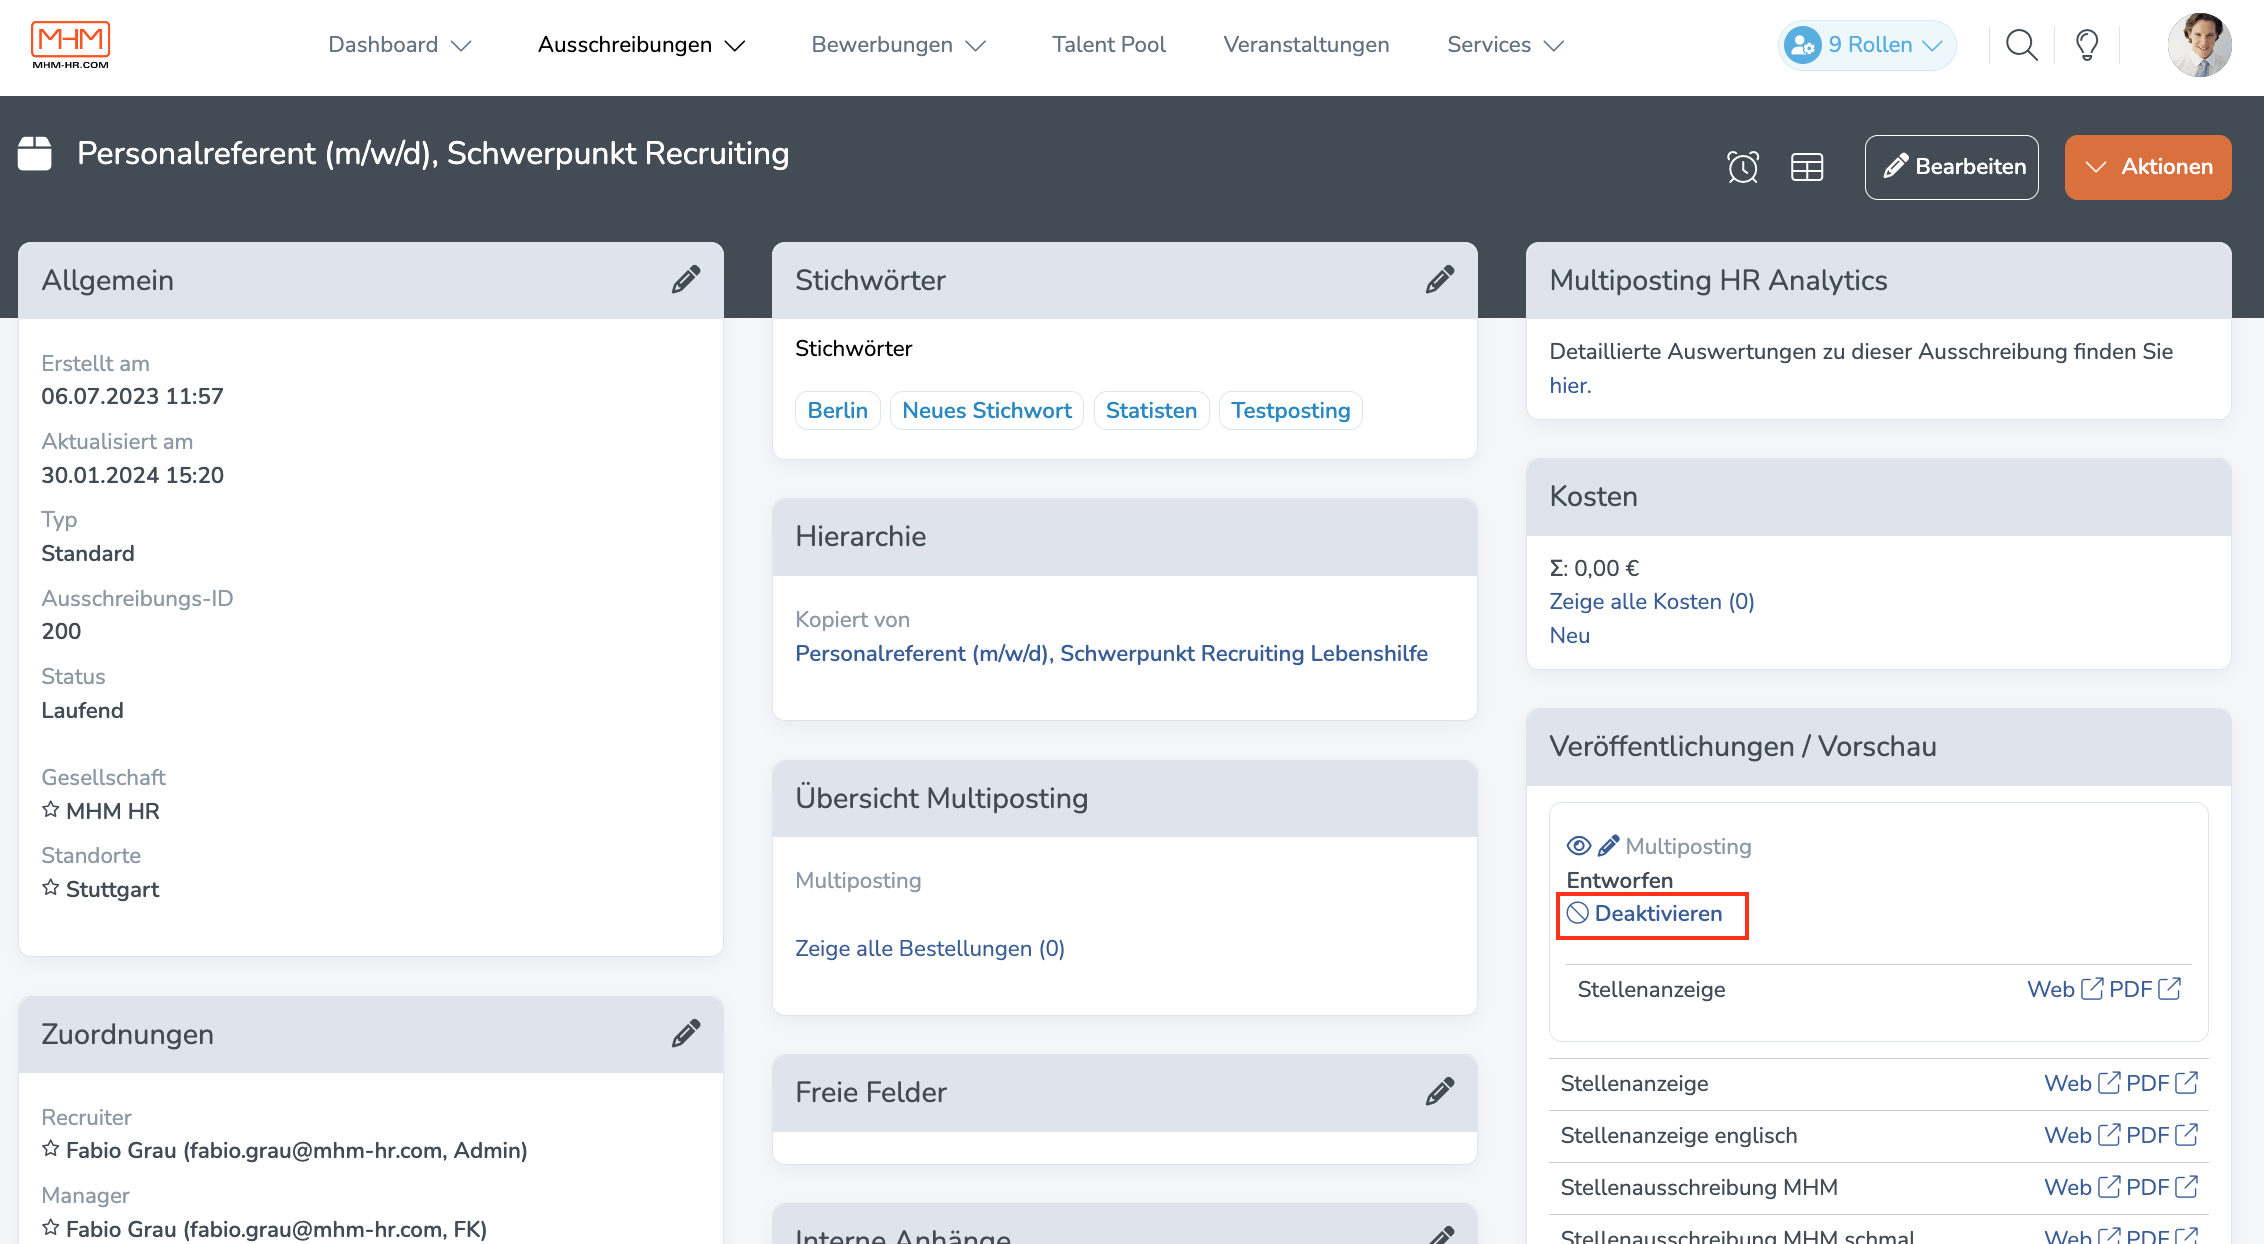Click the alarm clock icon in header
This screenshot has width=2264, height=1244.
pyautogui.click(x=1743, y=165)
